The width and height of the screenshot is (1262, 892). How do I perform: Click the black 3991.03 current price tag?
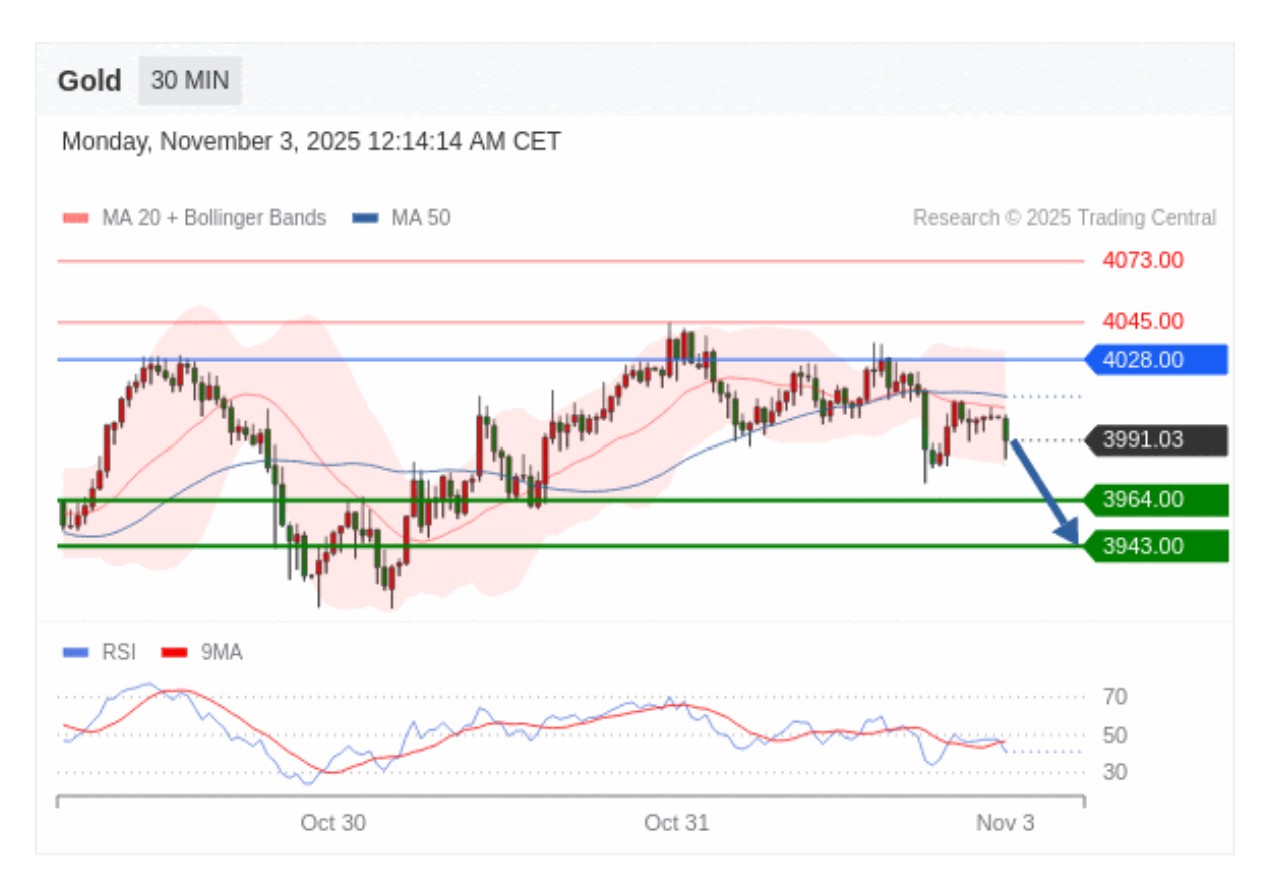tap(1155, 440)
